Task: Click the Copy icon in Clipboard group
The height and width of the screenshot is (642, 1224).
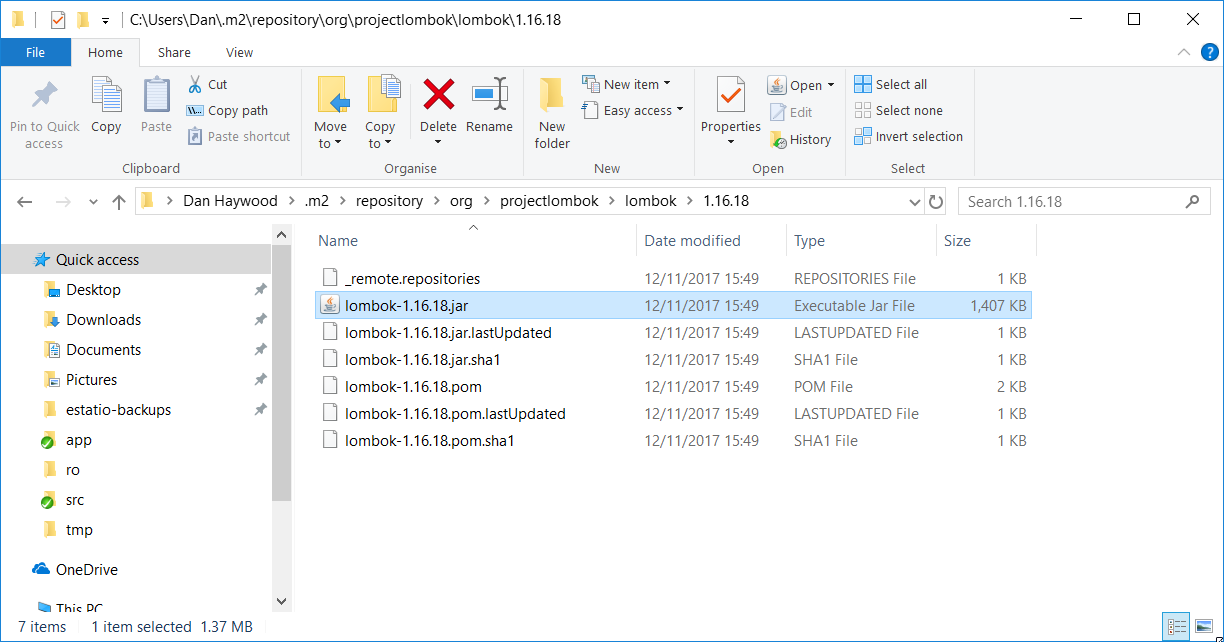Action: point(106,96)
